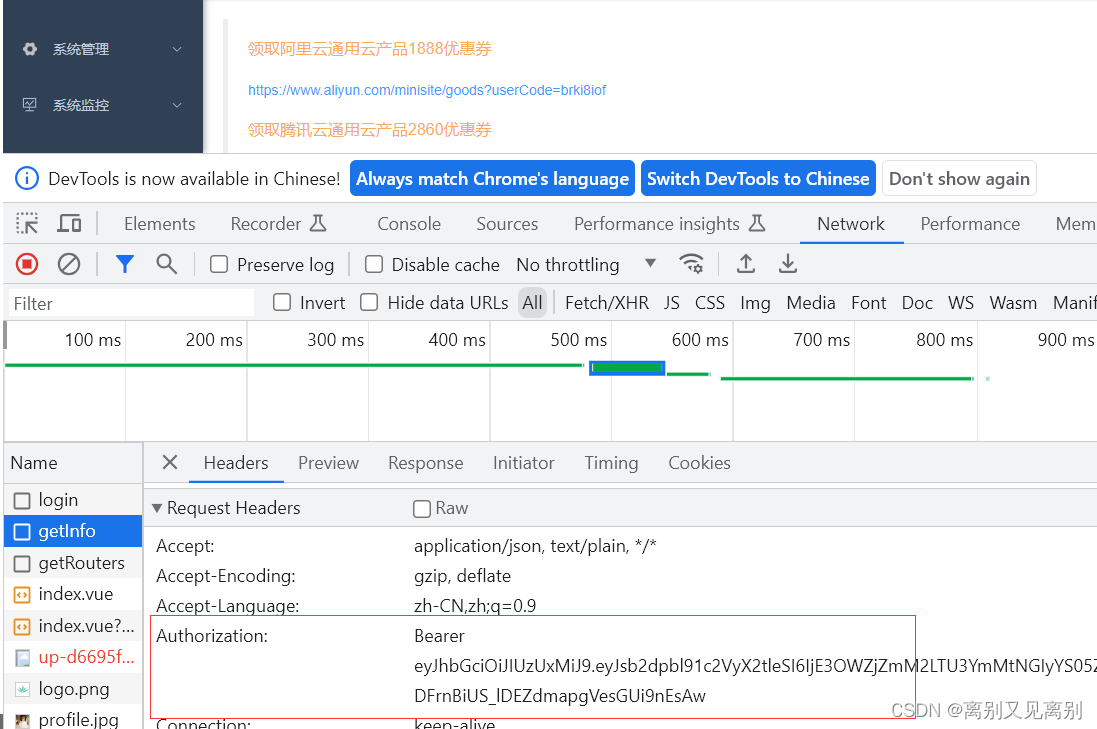1097x729 pixels.
Task: Stop recording network log
Action: [27, 264]
